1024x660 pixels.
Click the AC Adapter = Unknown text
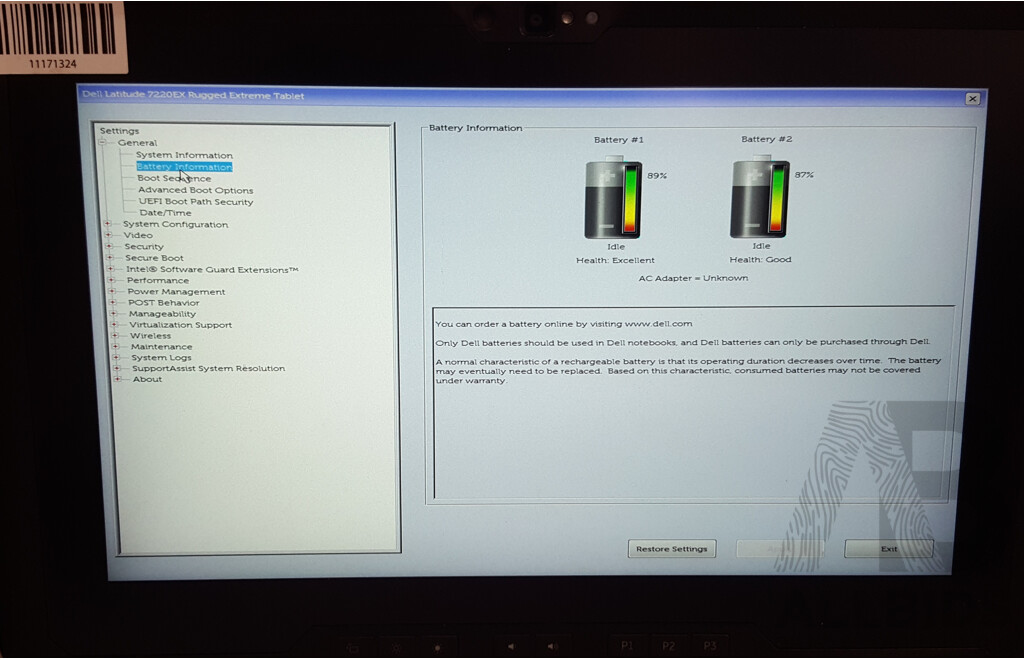pos(693,278)
